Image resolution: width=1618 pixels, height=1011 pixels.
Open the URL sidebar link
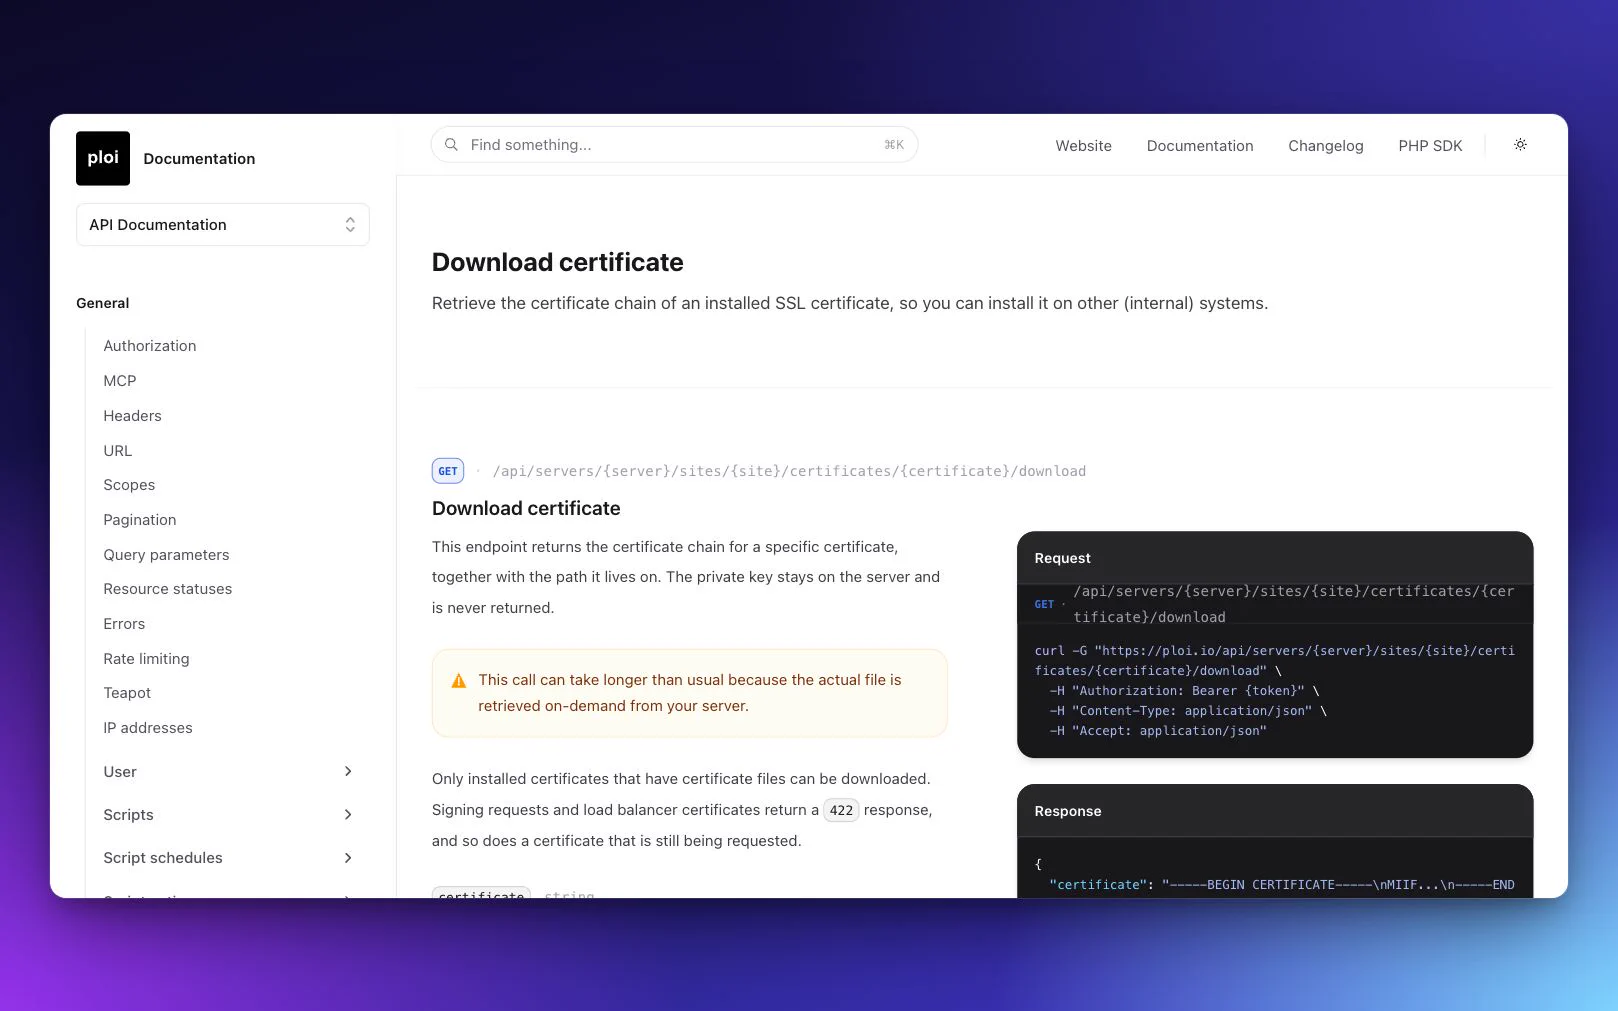118,451
